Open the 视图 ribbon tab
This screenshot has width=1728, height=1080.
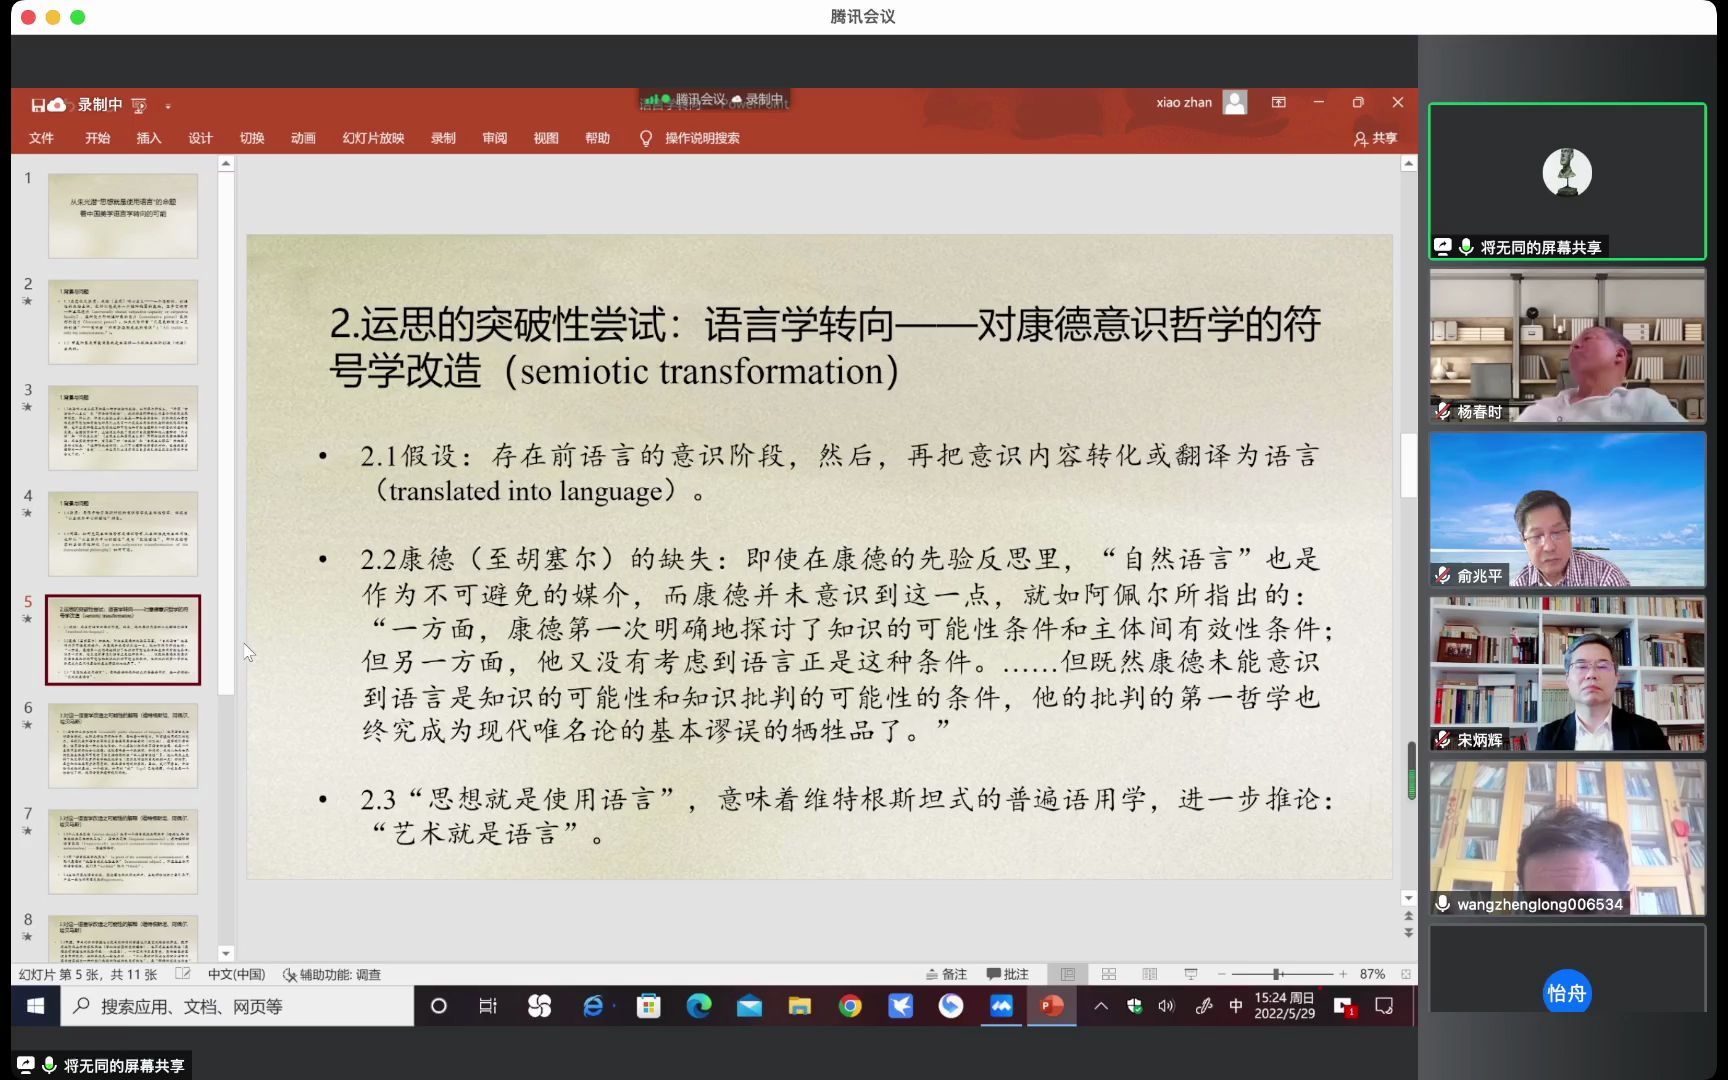click(546, 138)
